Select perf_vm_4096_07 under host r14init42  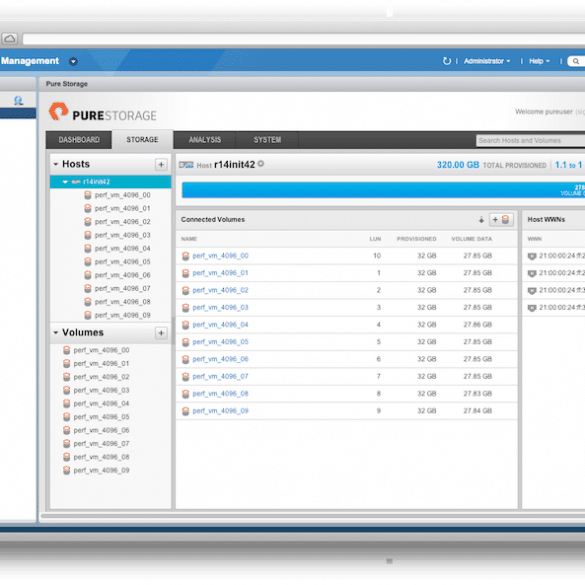click(122, 288)
